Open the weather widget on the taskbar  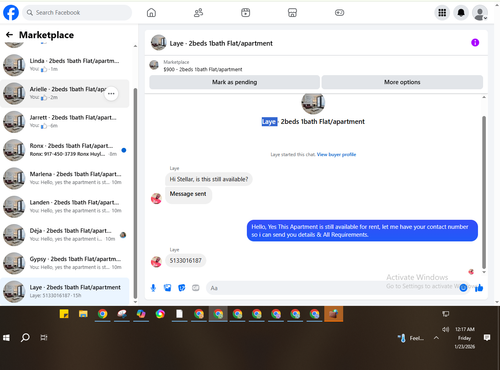[411, 338]
